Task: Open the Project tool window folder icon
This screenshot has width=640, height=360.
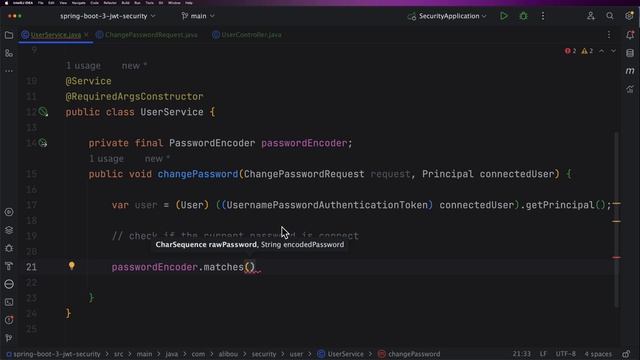Action: point(9,35)
